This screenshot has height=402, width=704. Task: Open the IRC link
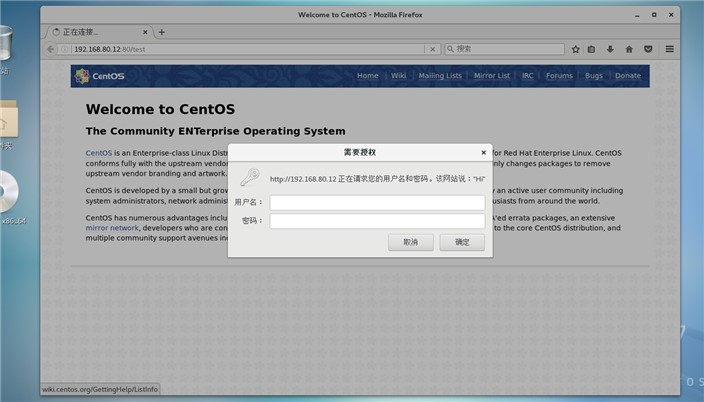(x=528, y=75)
